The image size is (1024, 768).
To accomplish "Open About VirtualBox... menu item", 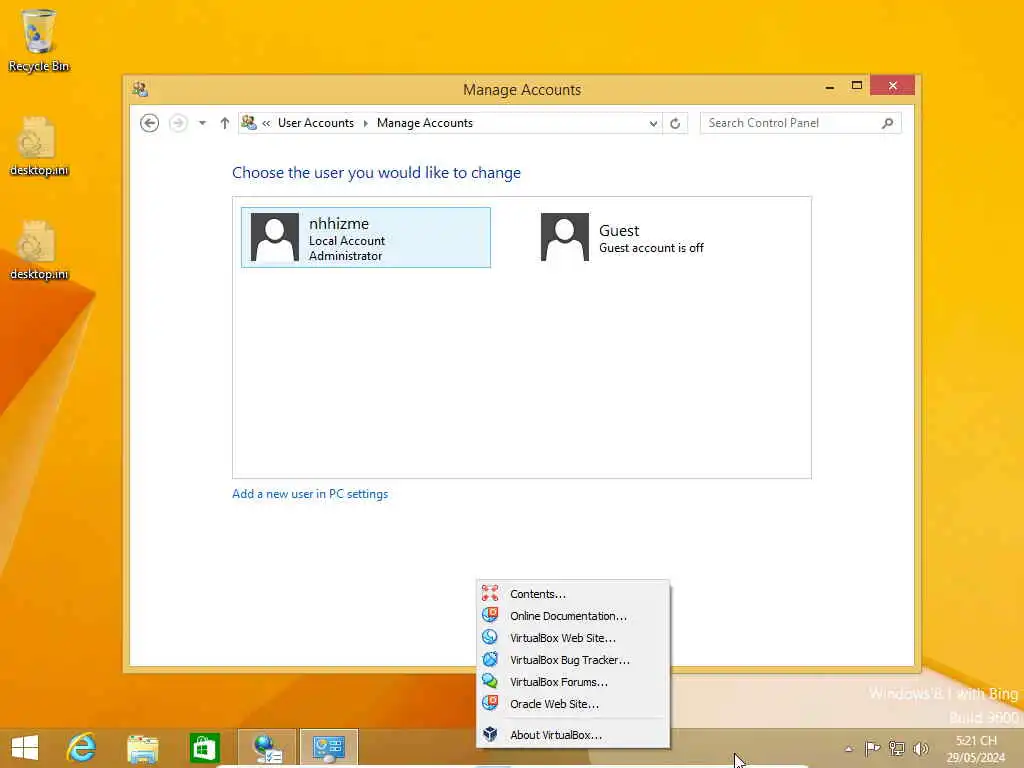I will (x=573, y=735).
